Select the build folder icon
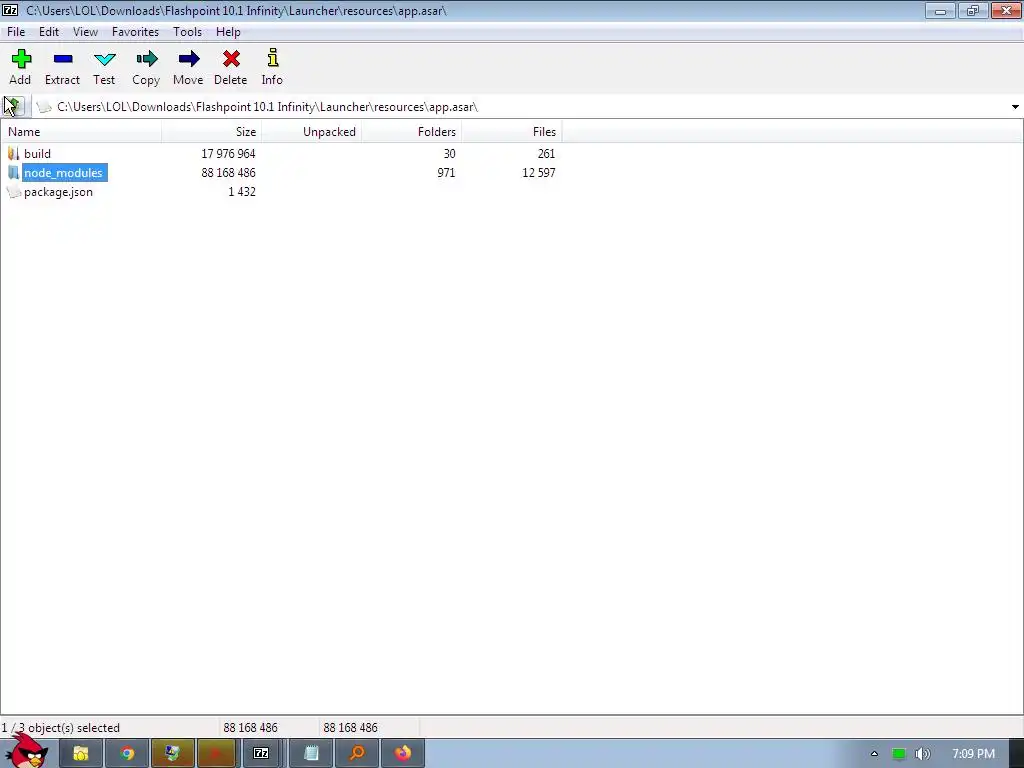Image resolution: width=1024 pixels, height=768 pixels. click(x=14, y=153)
